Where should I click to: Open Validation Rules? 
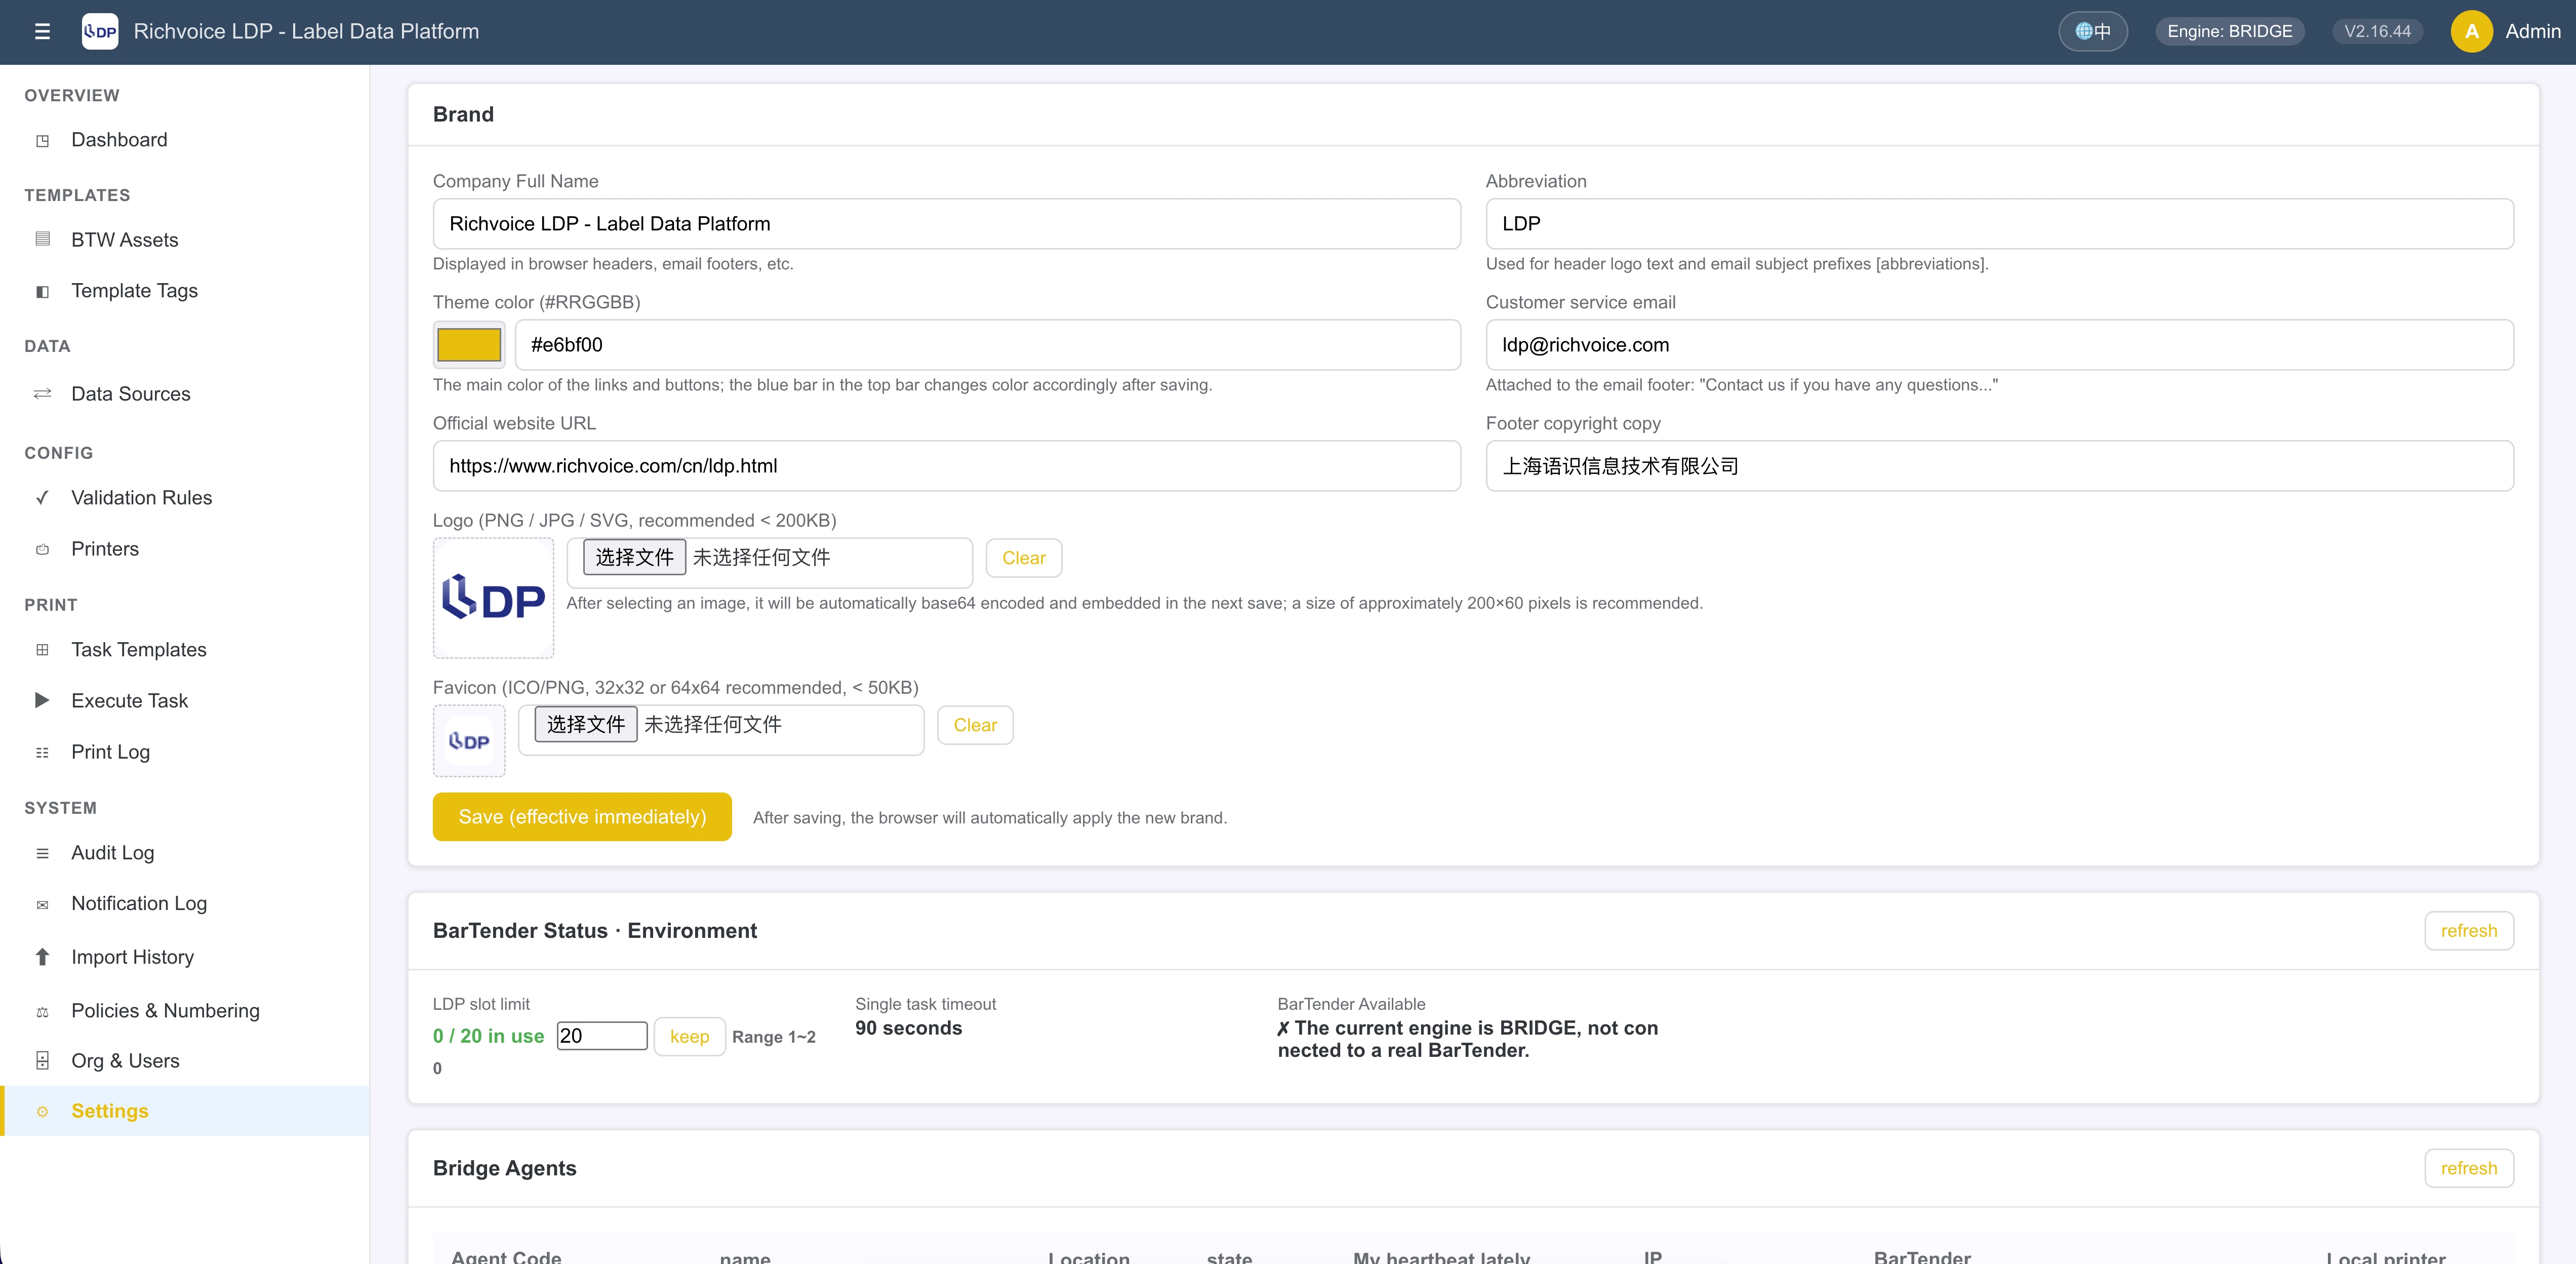pos(184,498)
